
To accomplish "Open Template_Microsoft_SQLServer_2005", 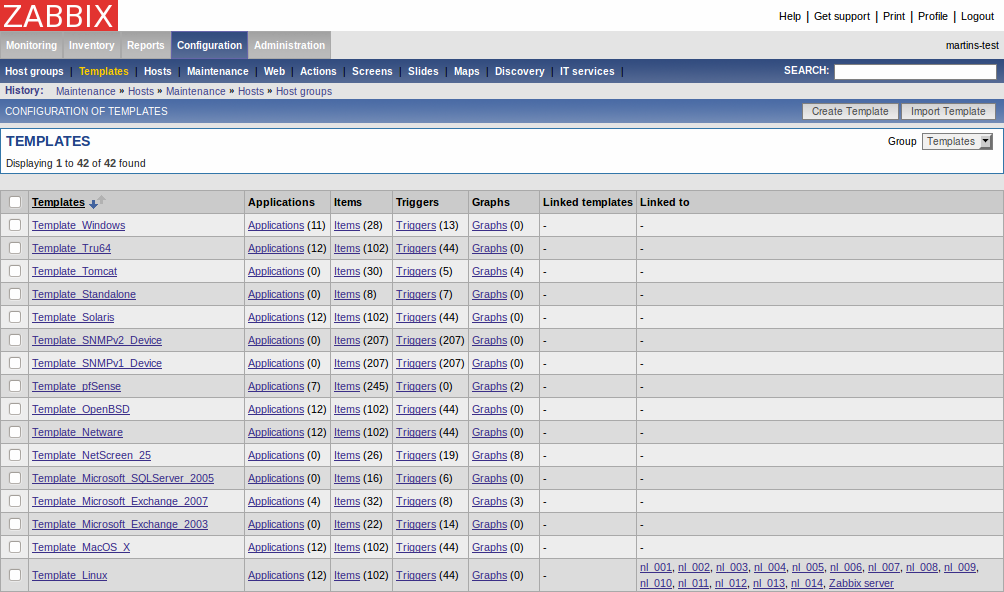I will coord(123,478).
